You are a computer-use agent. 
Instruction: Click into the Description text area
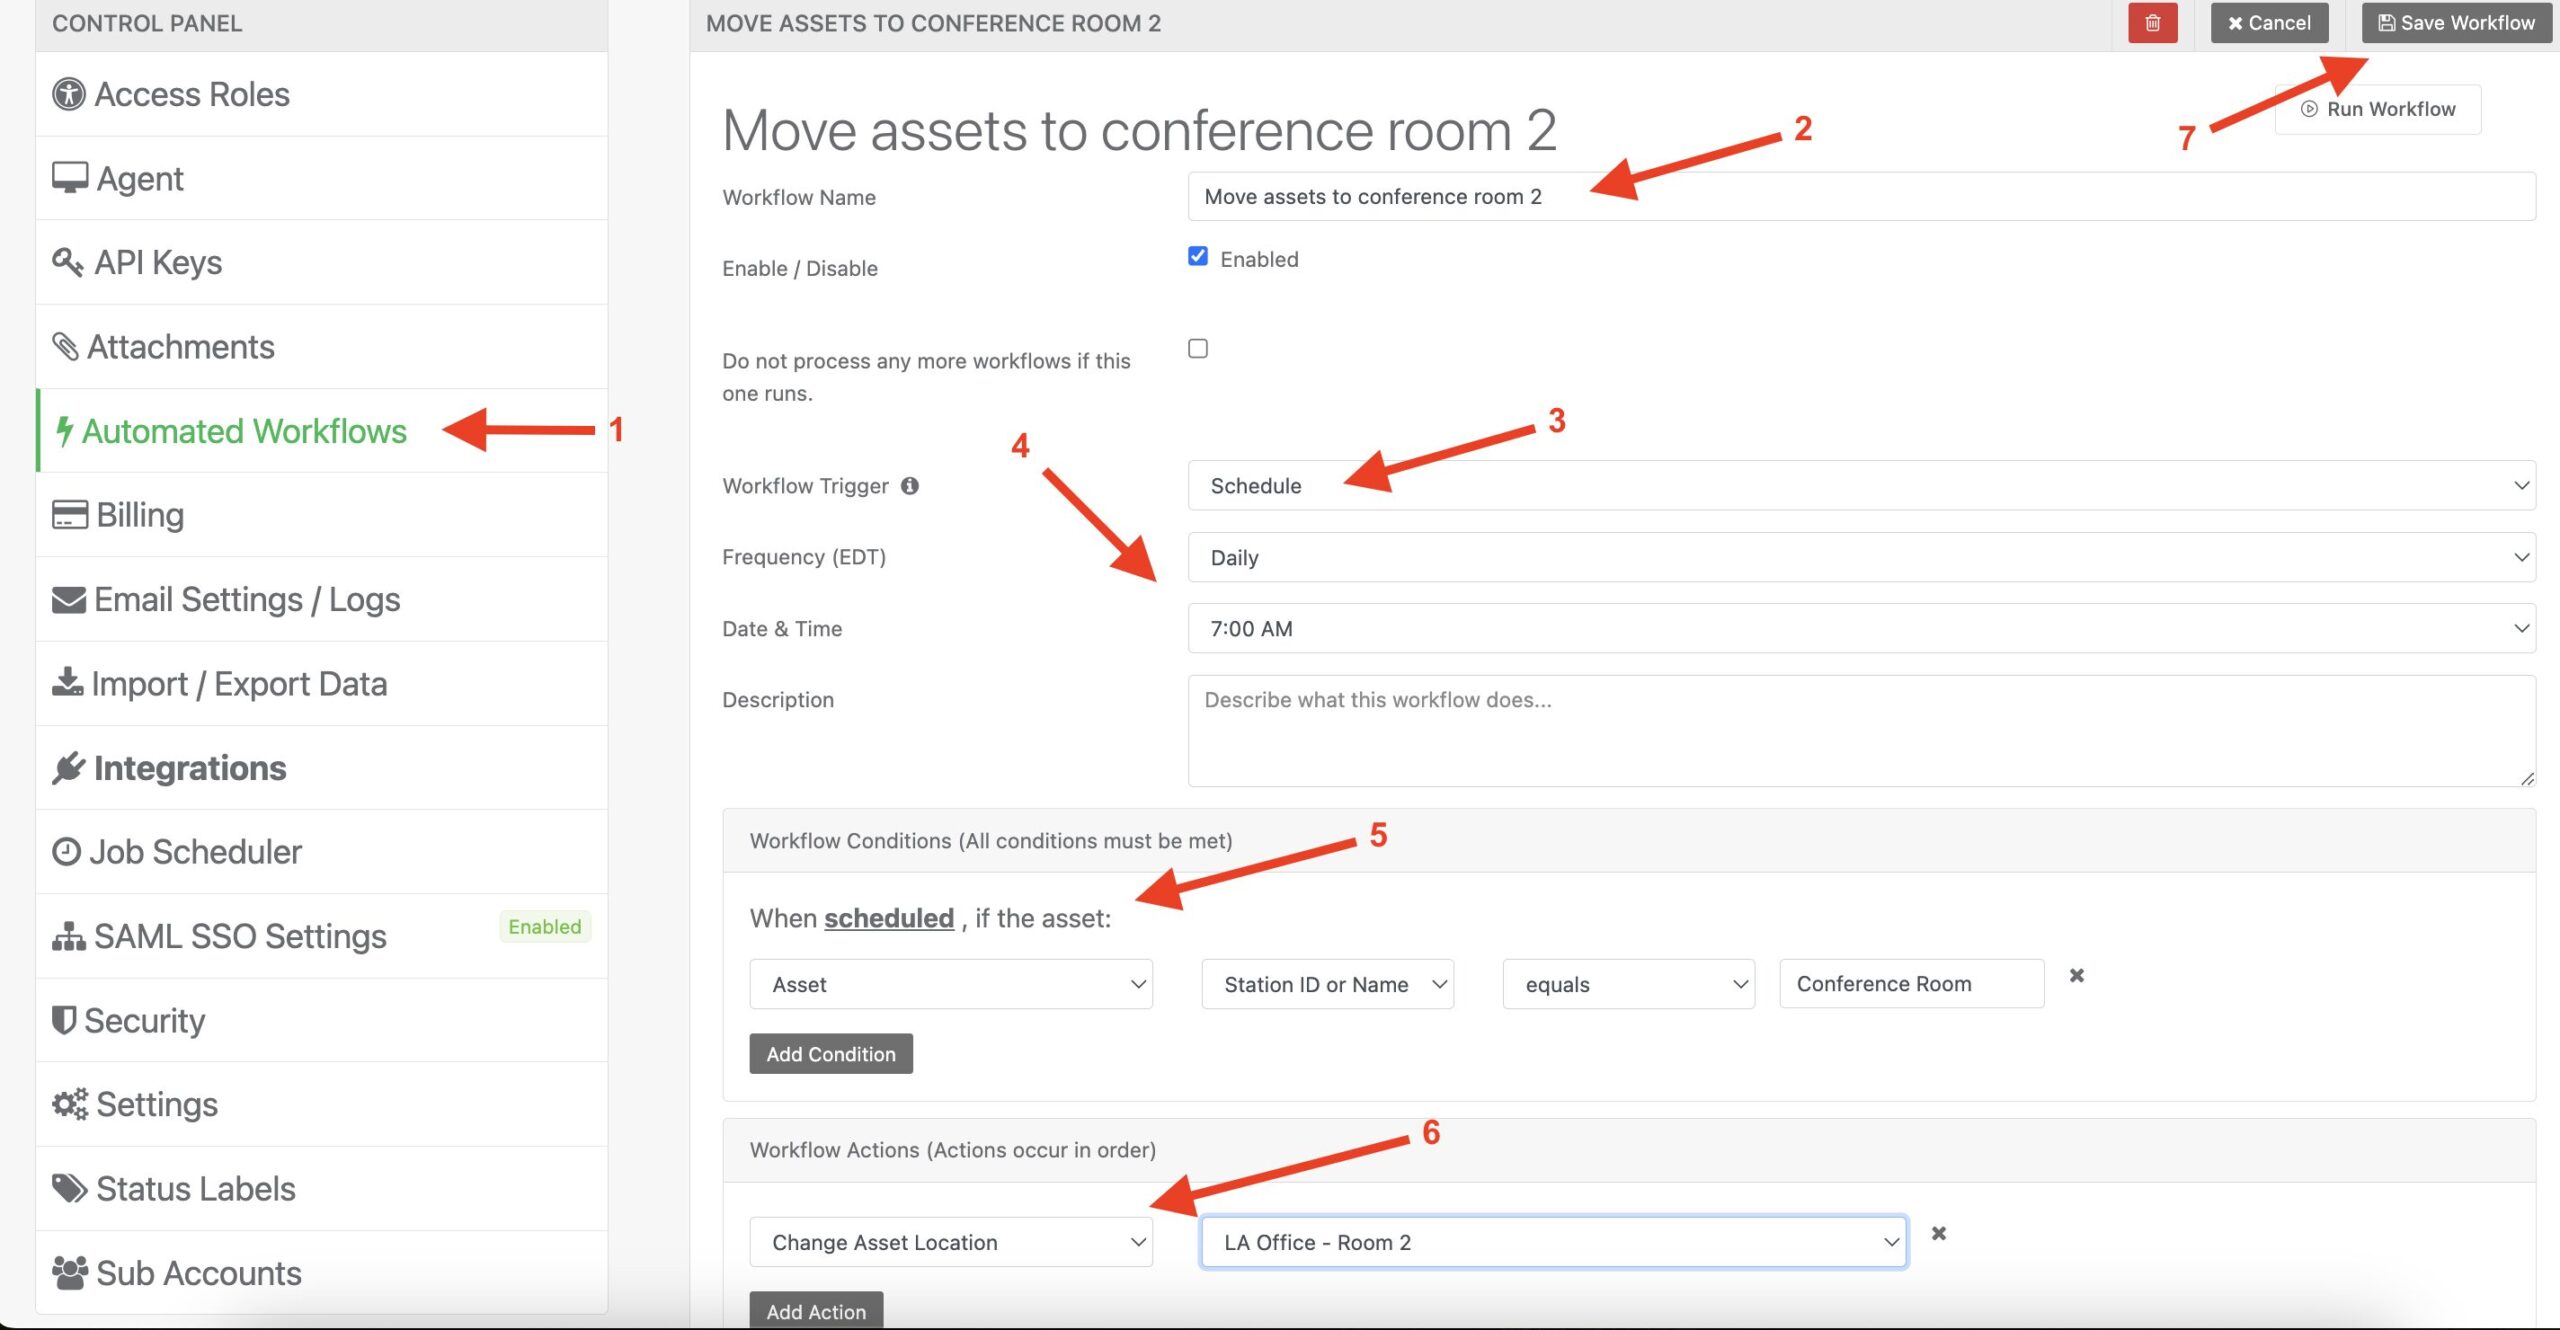[x=1861, y=731]
